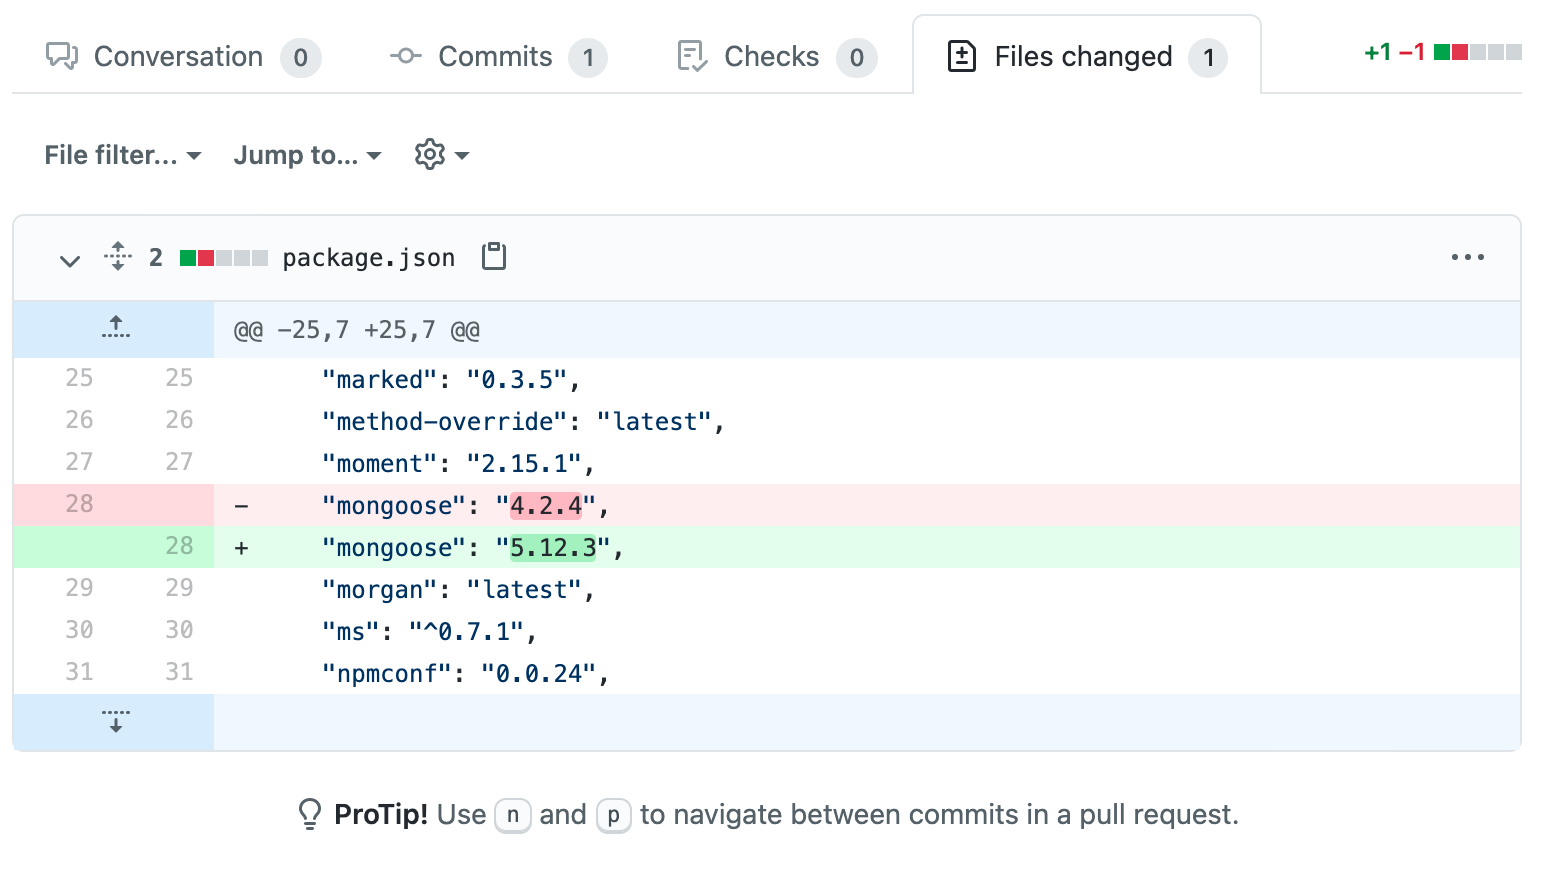
Task: Click the Conversation speech bubble icon
Action: pyautogui.click(x=61, y=56)
